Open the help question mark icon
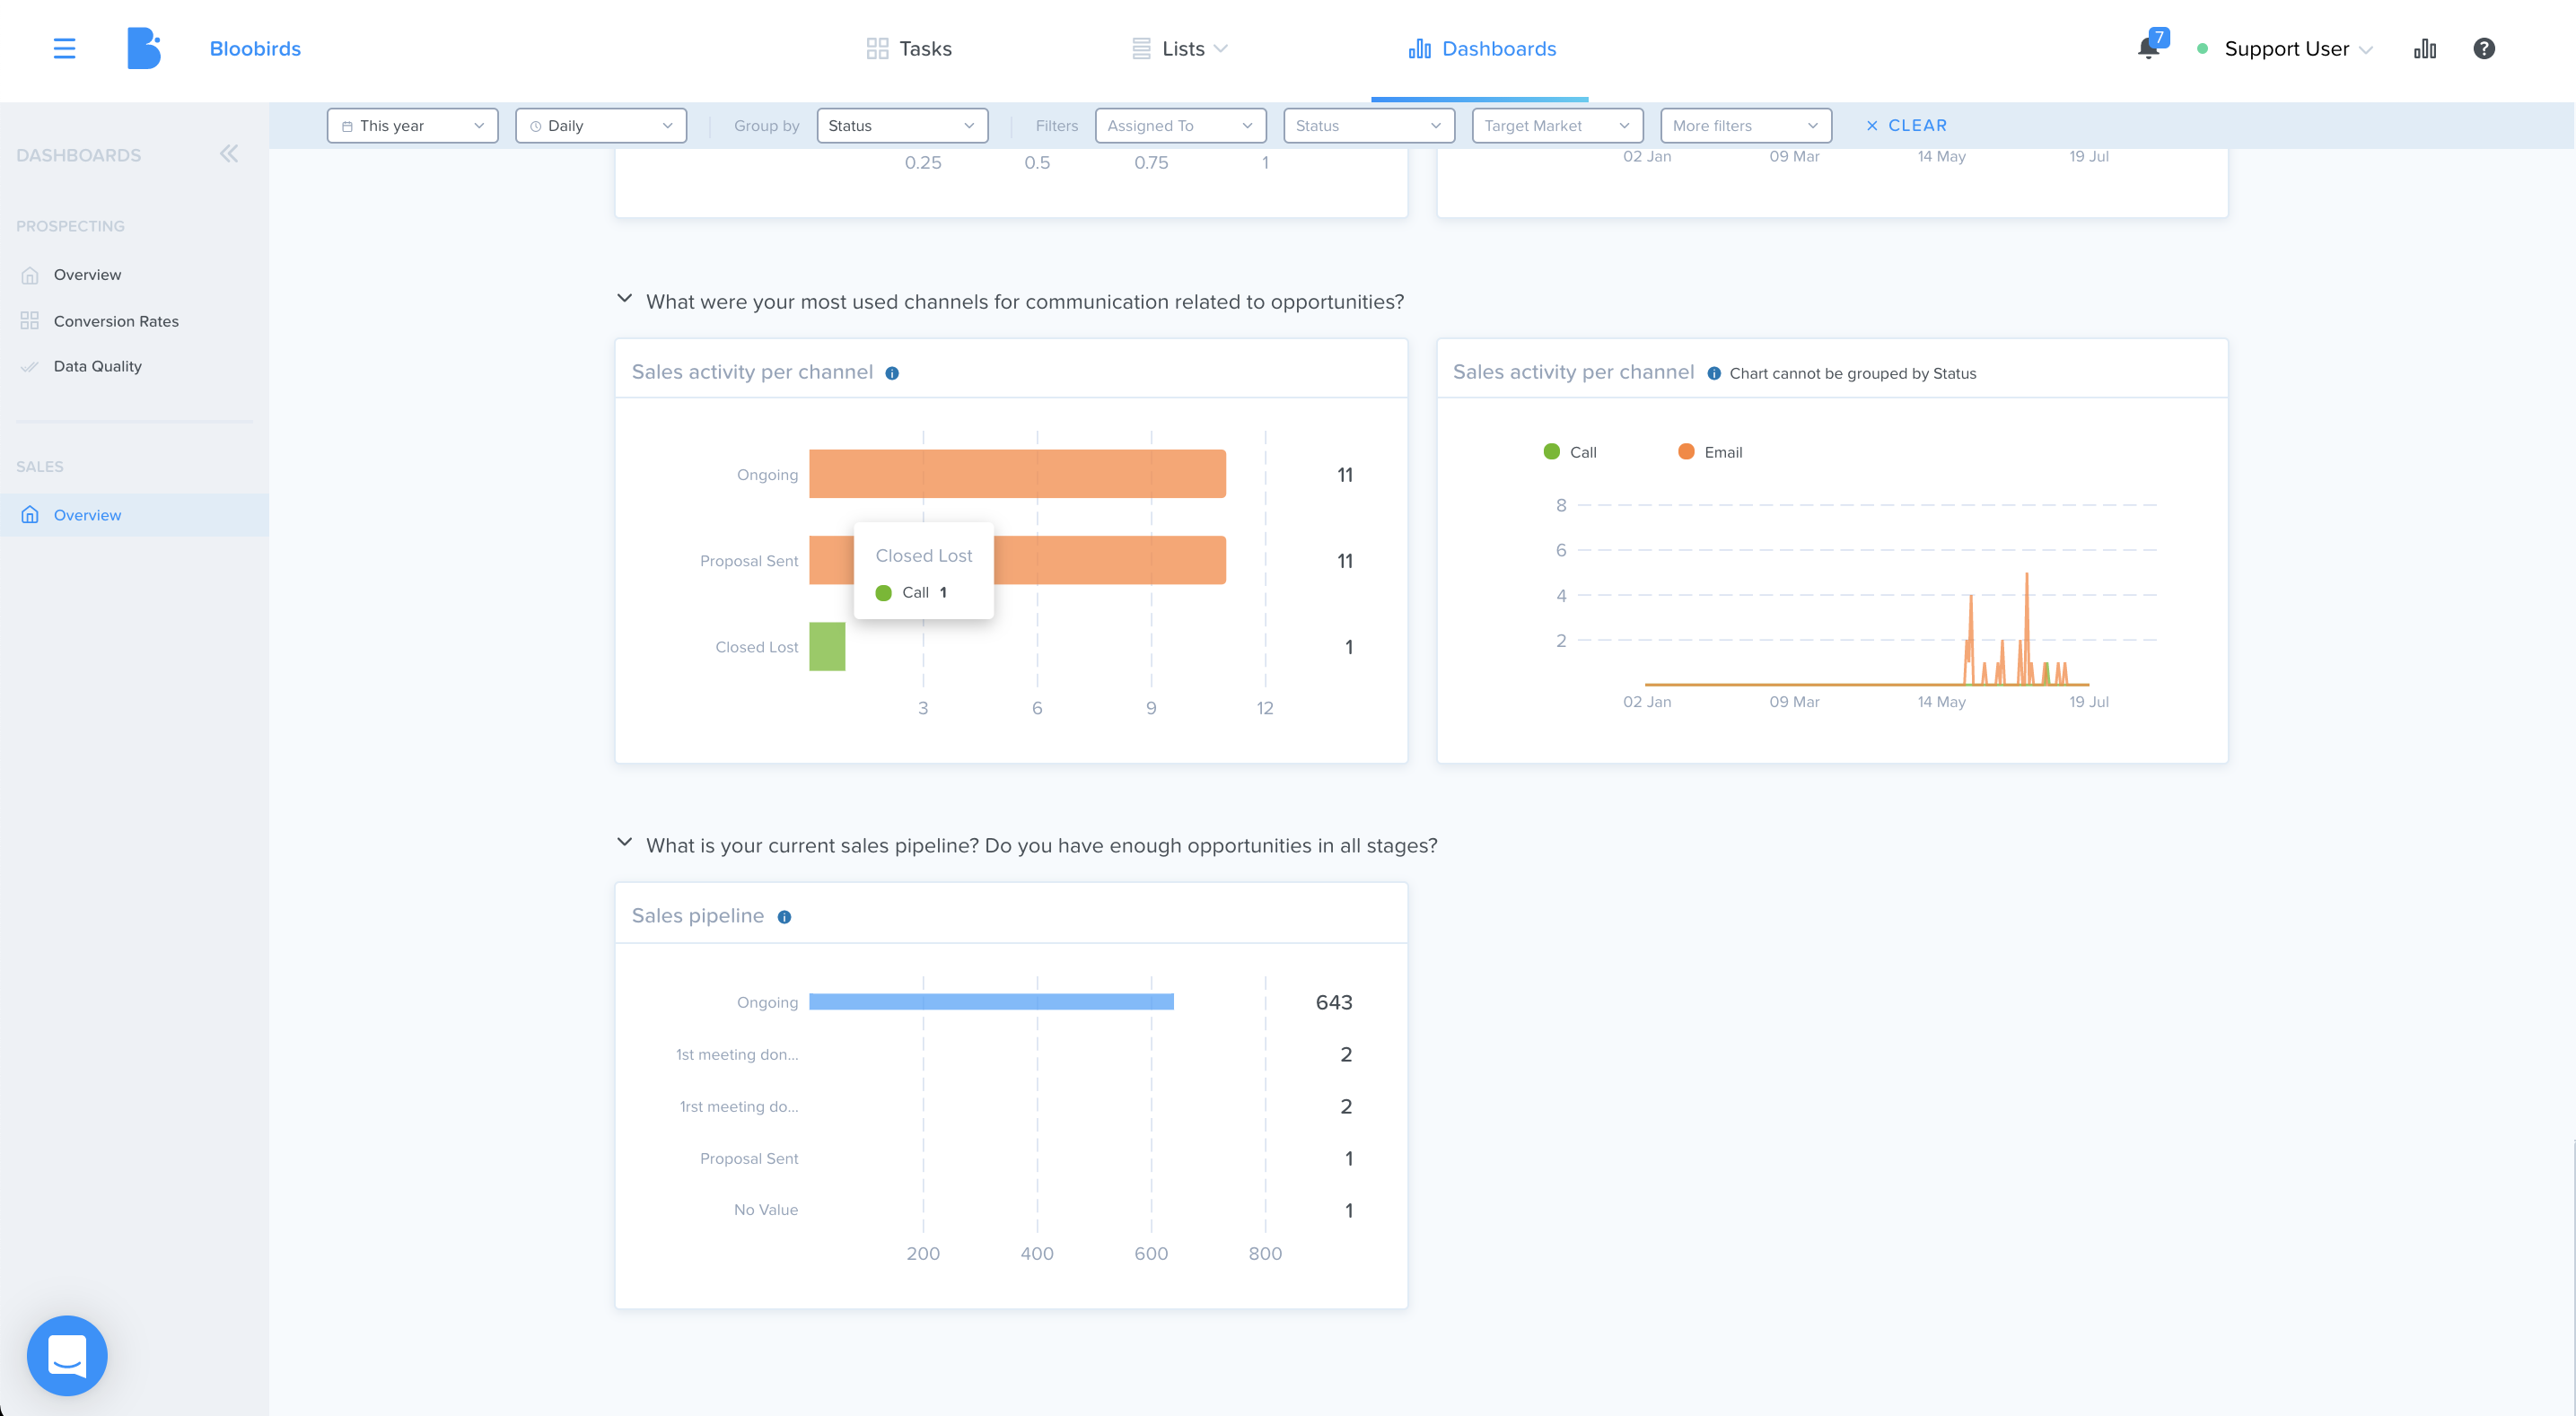The image size is (2576, 1416). [x=2483, y=48]
